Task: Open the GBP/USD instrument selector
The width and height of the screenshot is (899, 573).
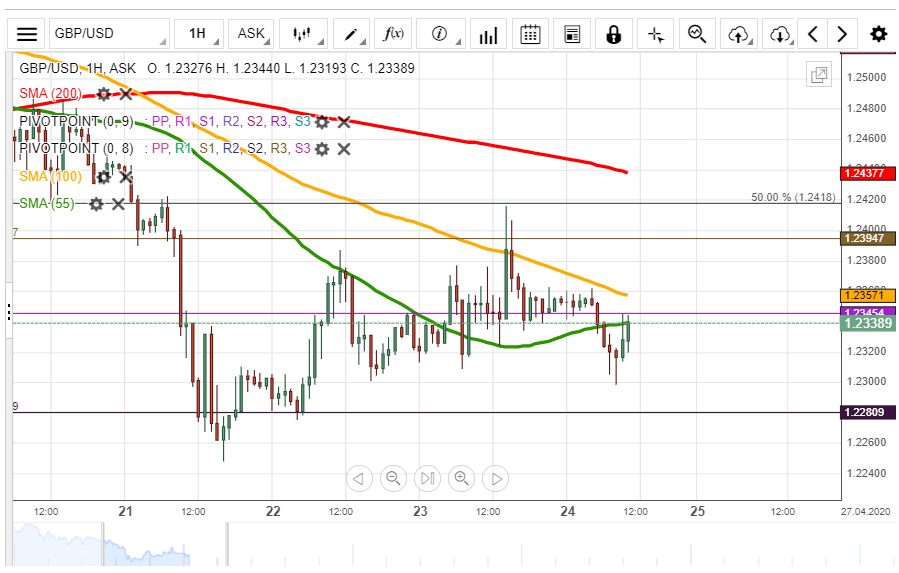Action: tap(110, 34)
